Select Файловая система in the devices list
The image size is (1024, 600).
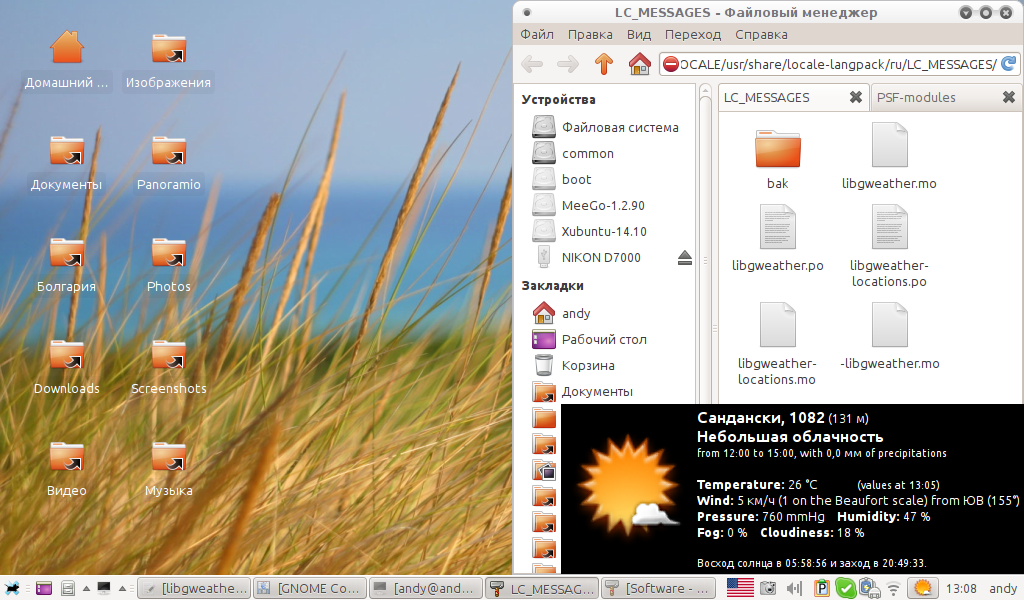(x=619, y=128)
